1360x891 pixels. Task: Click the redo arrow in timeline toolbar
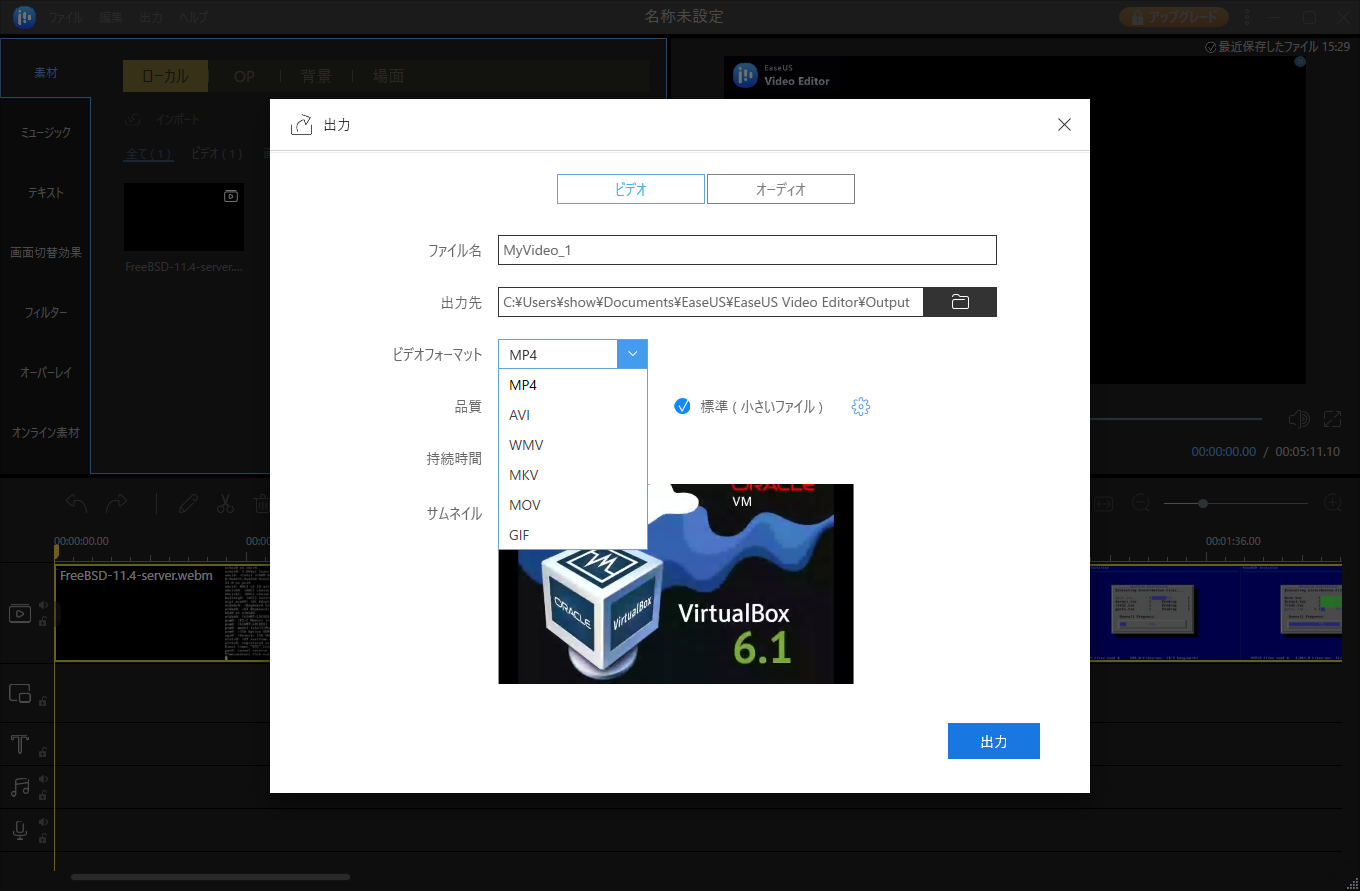tap(117, 503)
